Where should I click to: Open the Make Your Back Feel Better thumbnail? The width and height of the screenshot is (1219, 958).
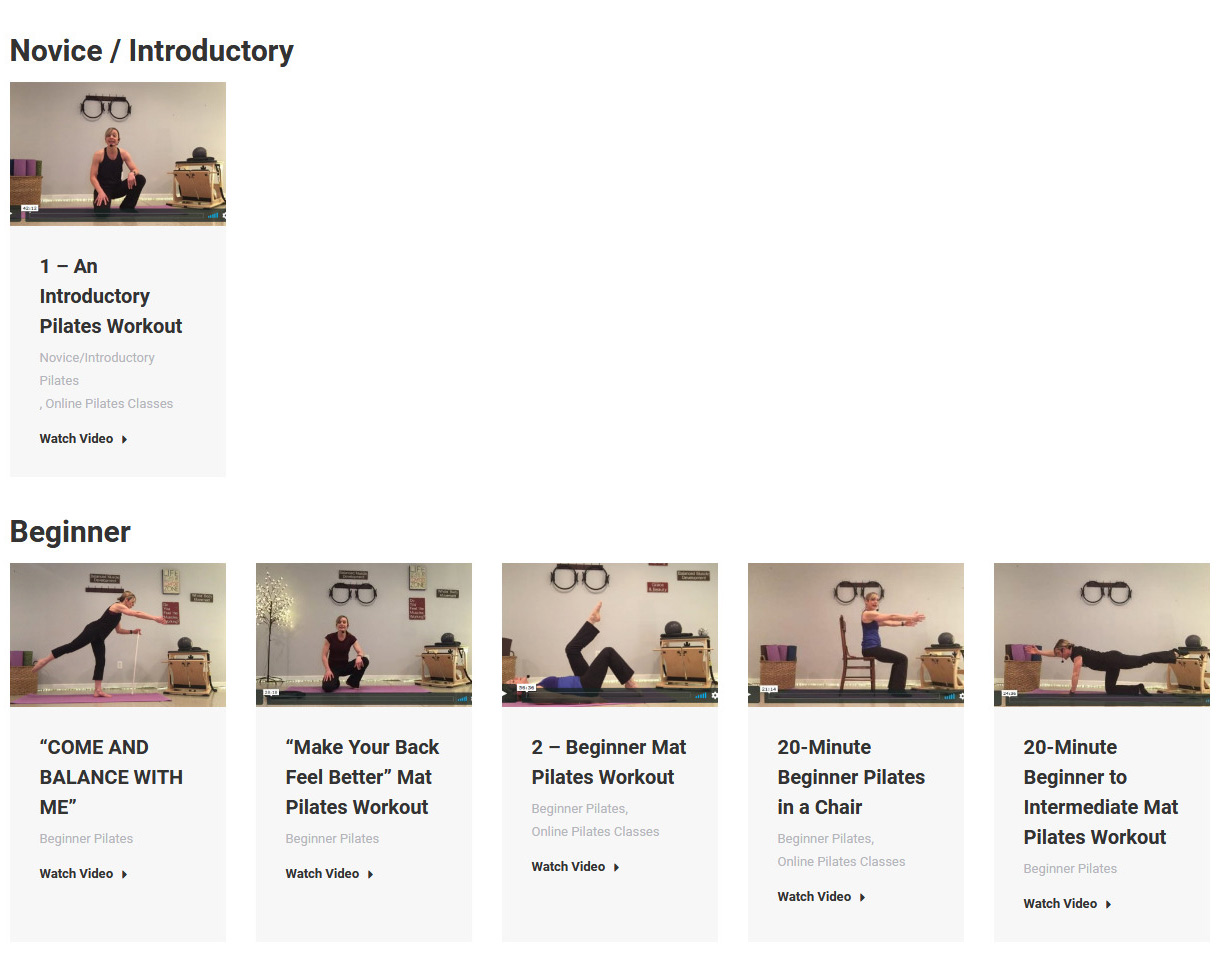(364, 635)
